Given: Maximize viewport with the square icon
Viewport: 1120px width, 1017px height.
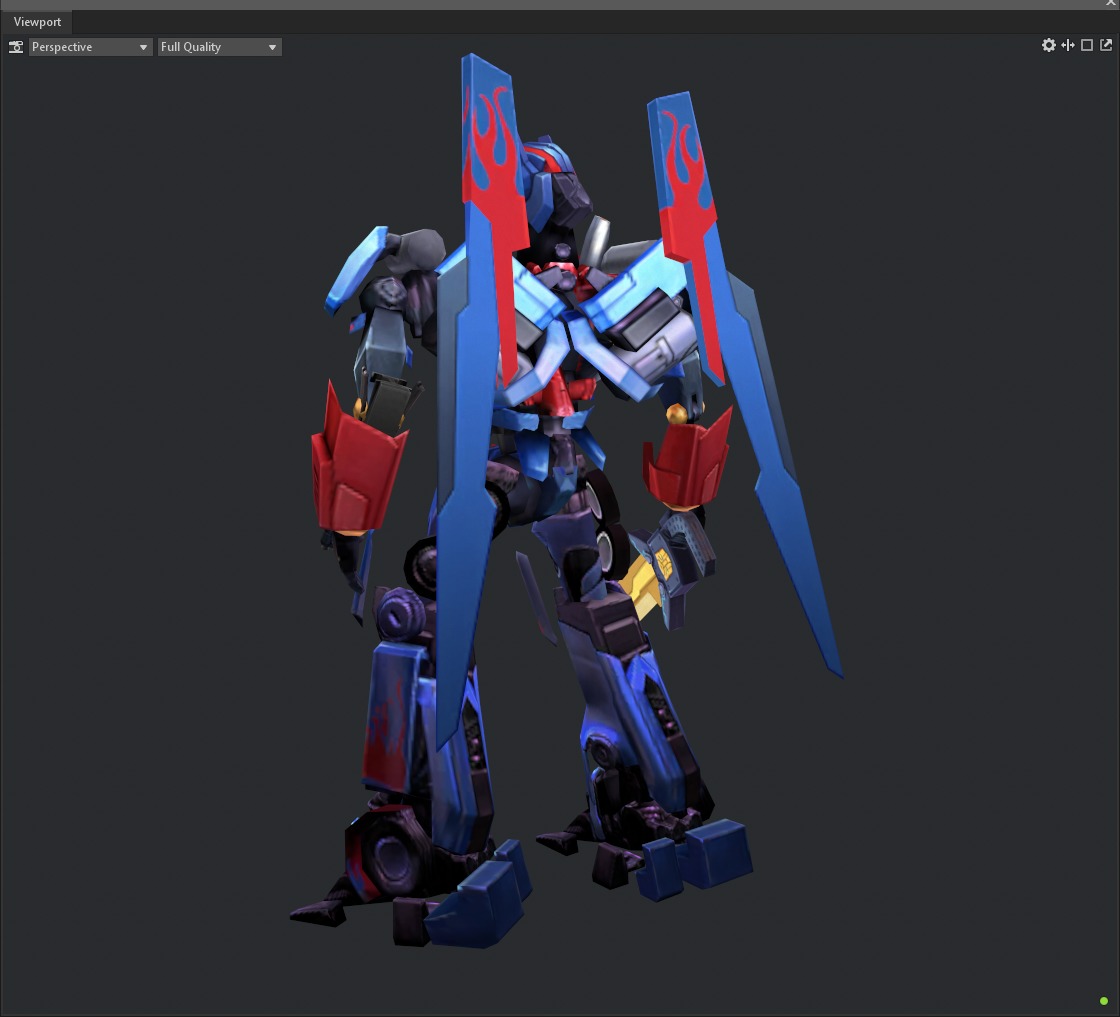Looking at the screenshot, I should click(x=1087, y=46).
